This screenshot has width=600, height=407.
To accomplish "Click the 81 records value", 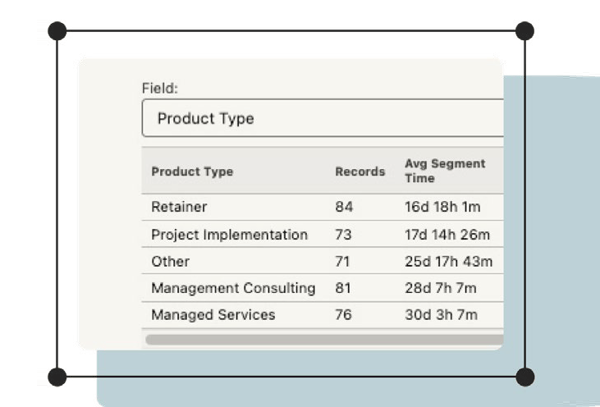I will pyautogui.click(x=343, y=288).
